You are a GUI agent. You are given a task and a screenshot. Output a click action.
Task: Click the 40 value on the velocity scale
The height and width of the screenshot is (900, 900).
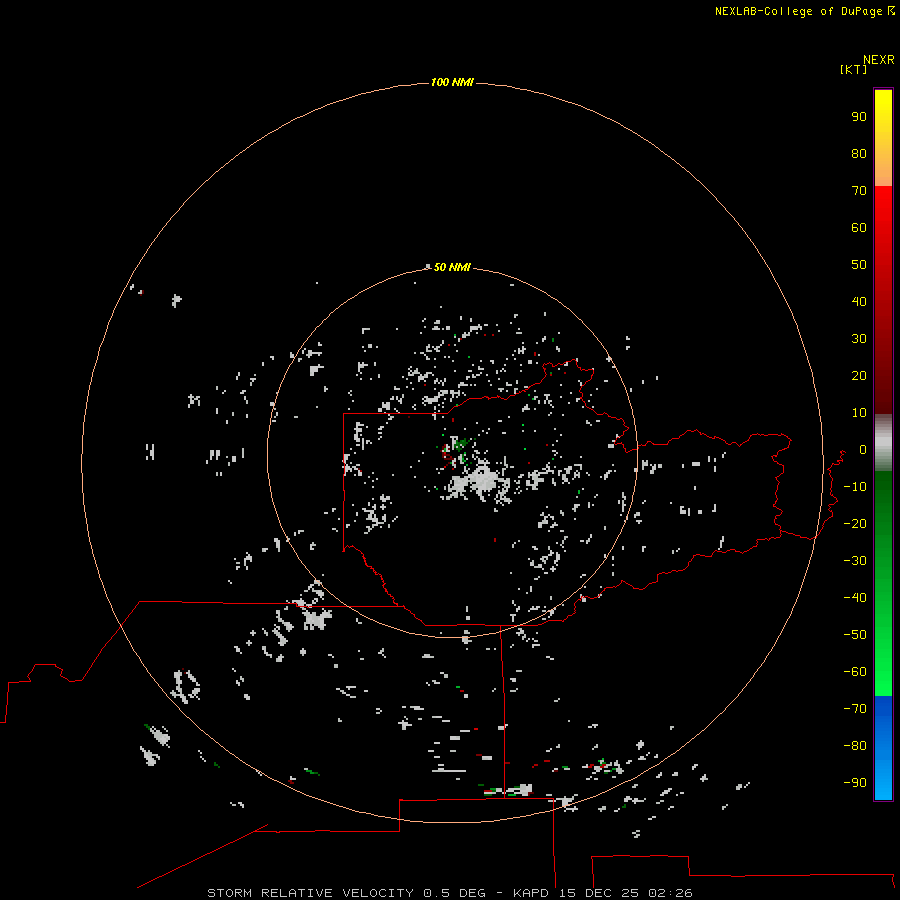[859, 302]
